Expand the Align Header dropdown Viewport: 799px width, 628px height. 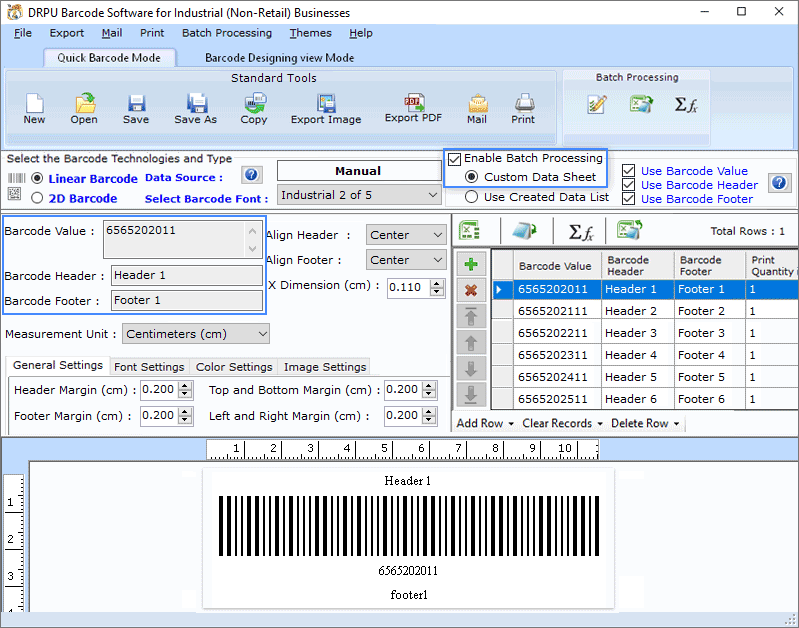click(x=406, y=235)
